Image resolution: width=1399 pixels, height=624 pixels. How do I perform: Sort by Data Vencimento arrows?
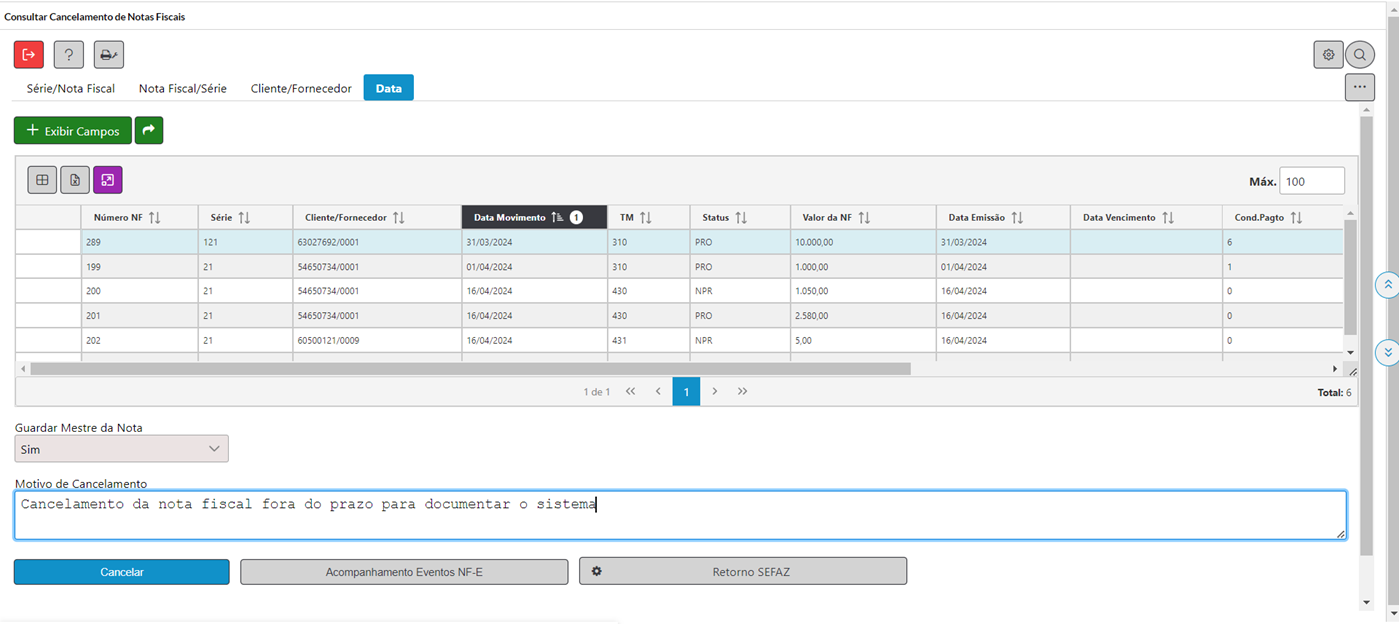click(1168, 217)
